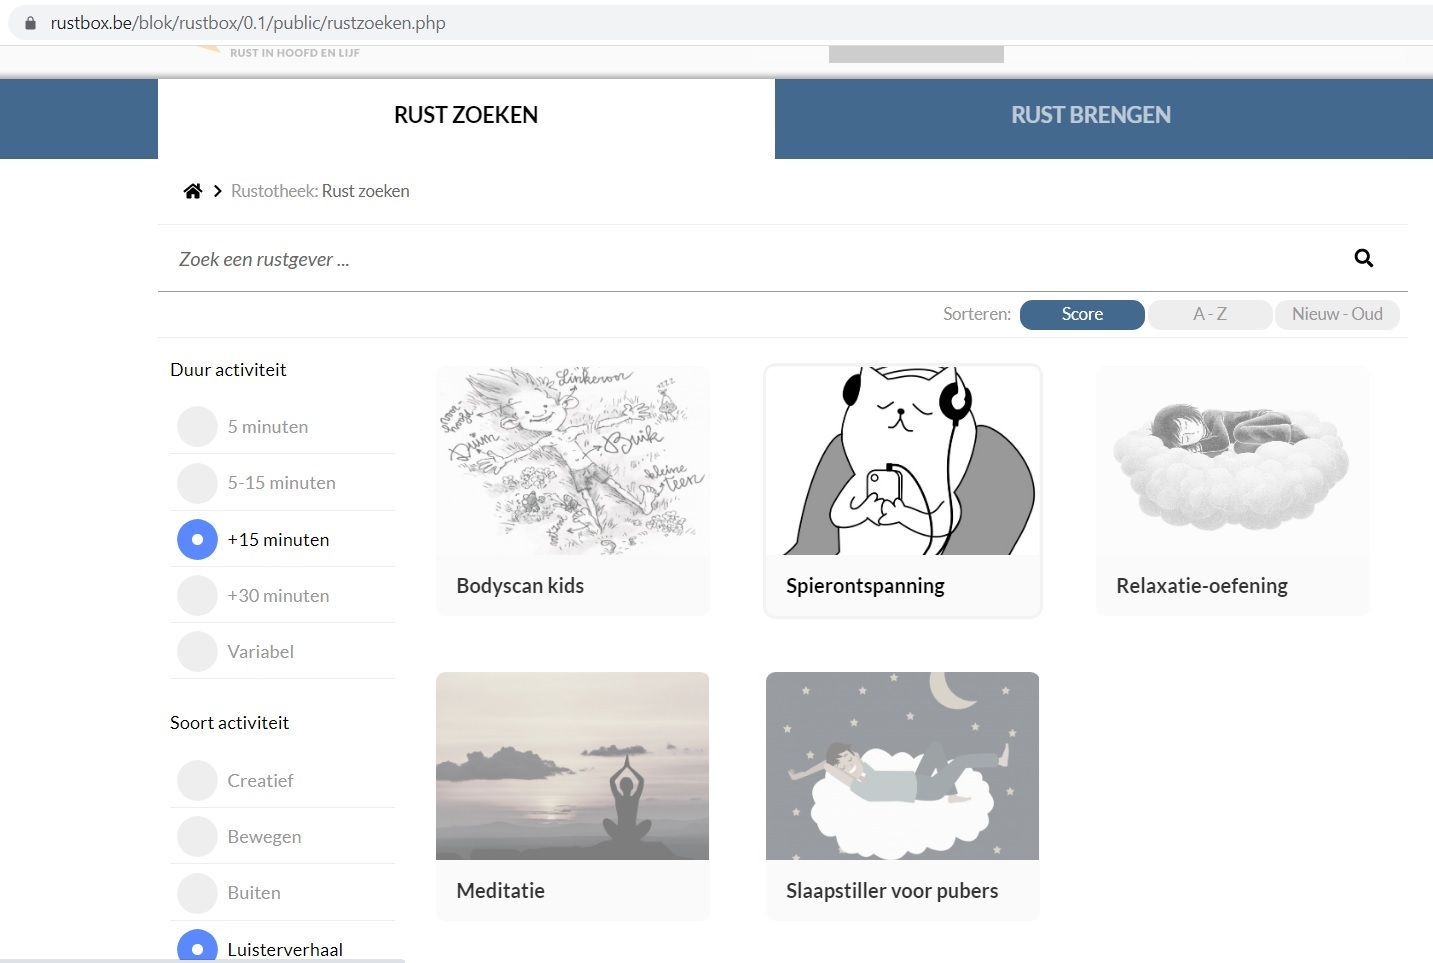
Task: Disable the Luisterverhaal filter
Action: 197,946
